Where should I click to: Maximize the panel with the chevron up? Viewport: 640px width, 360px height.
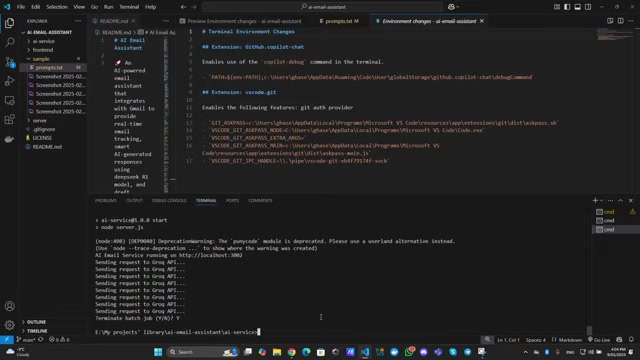[x=620, y=200]
